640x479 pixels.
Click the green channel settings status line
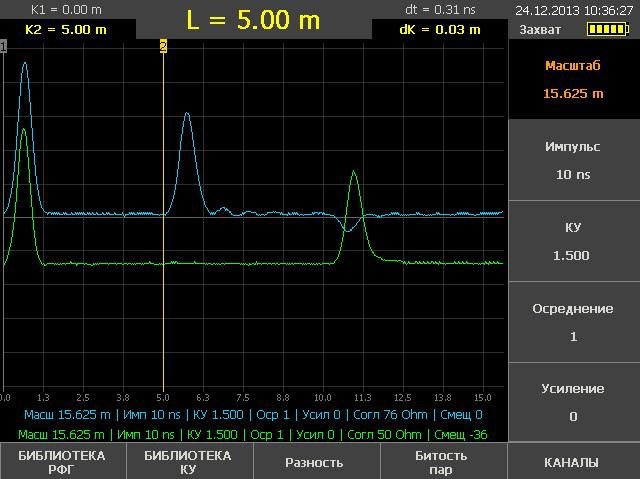tap(253, 434)
